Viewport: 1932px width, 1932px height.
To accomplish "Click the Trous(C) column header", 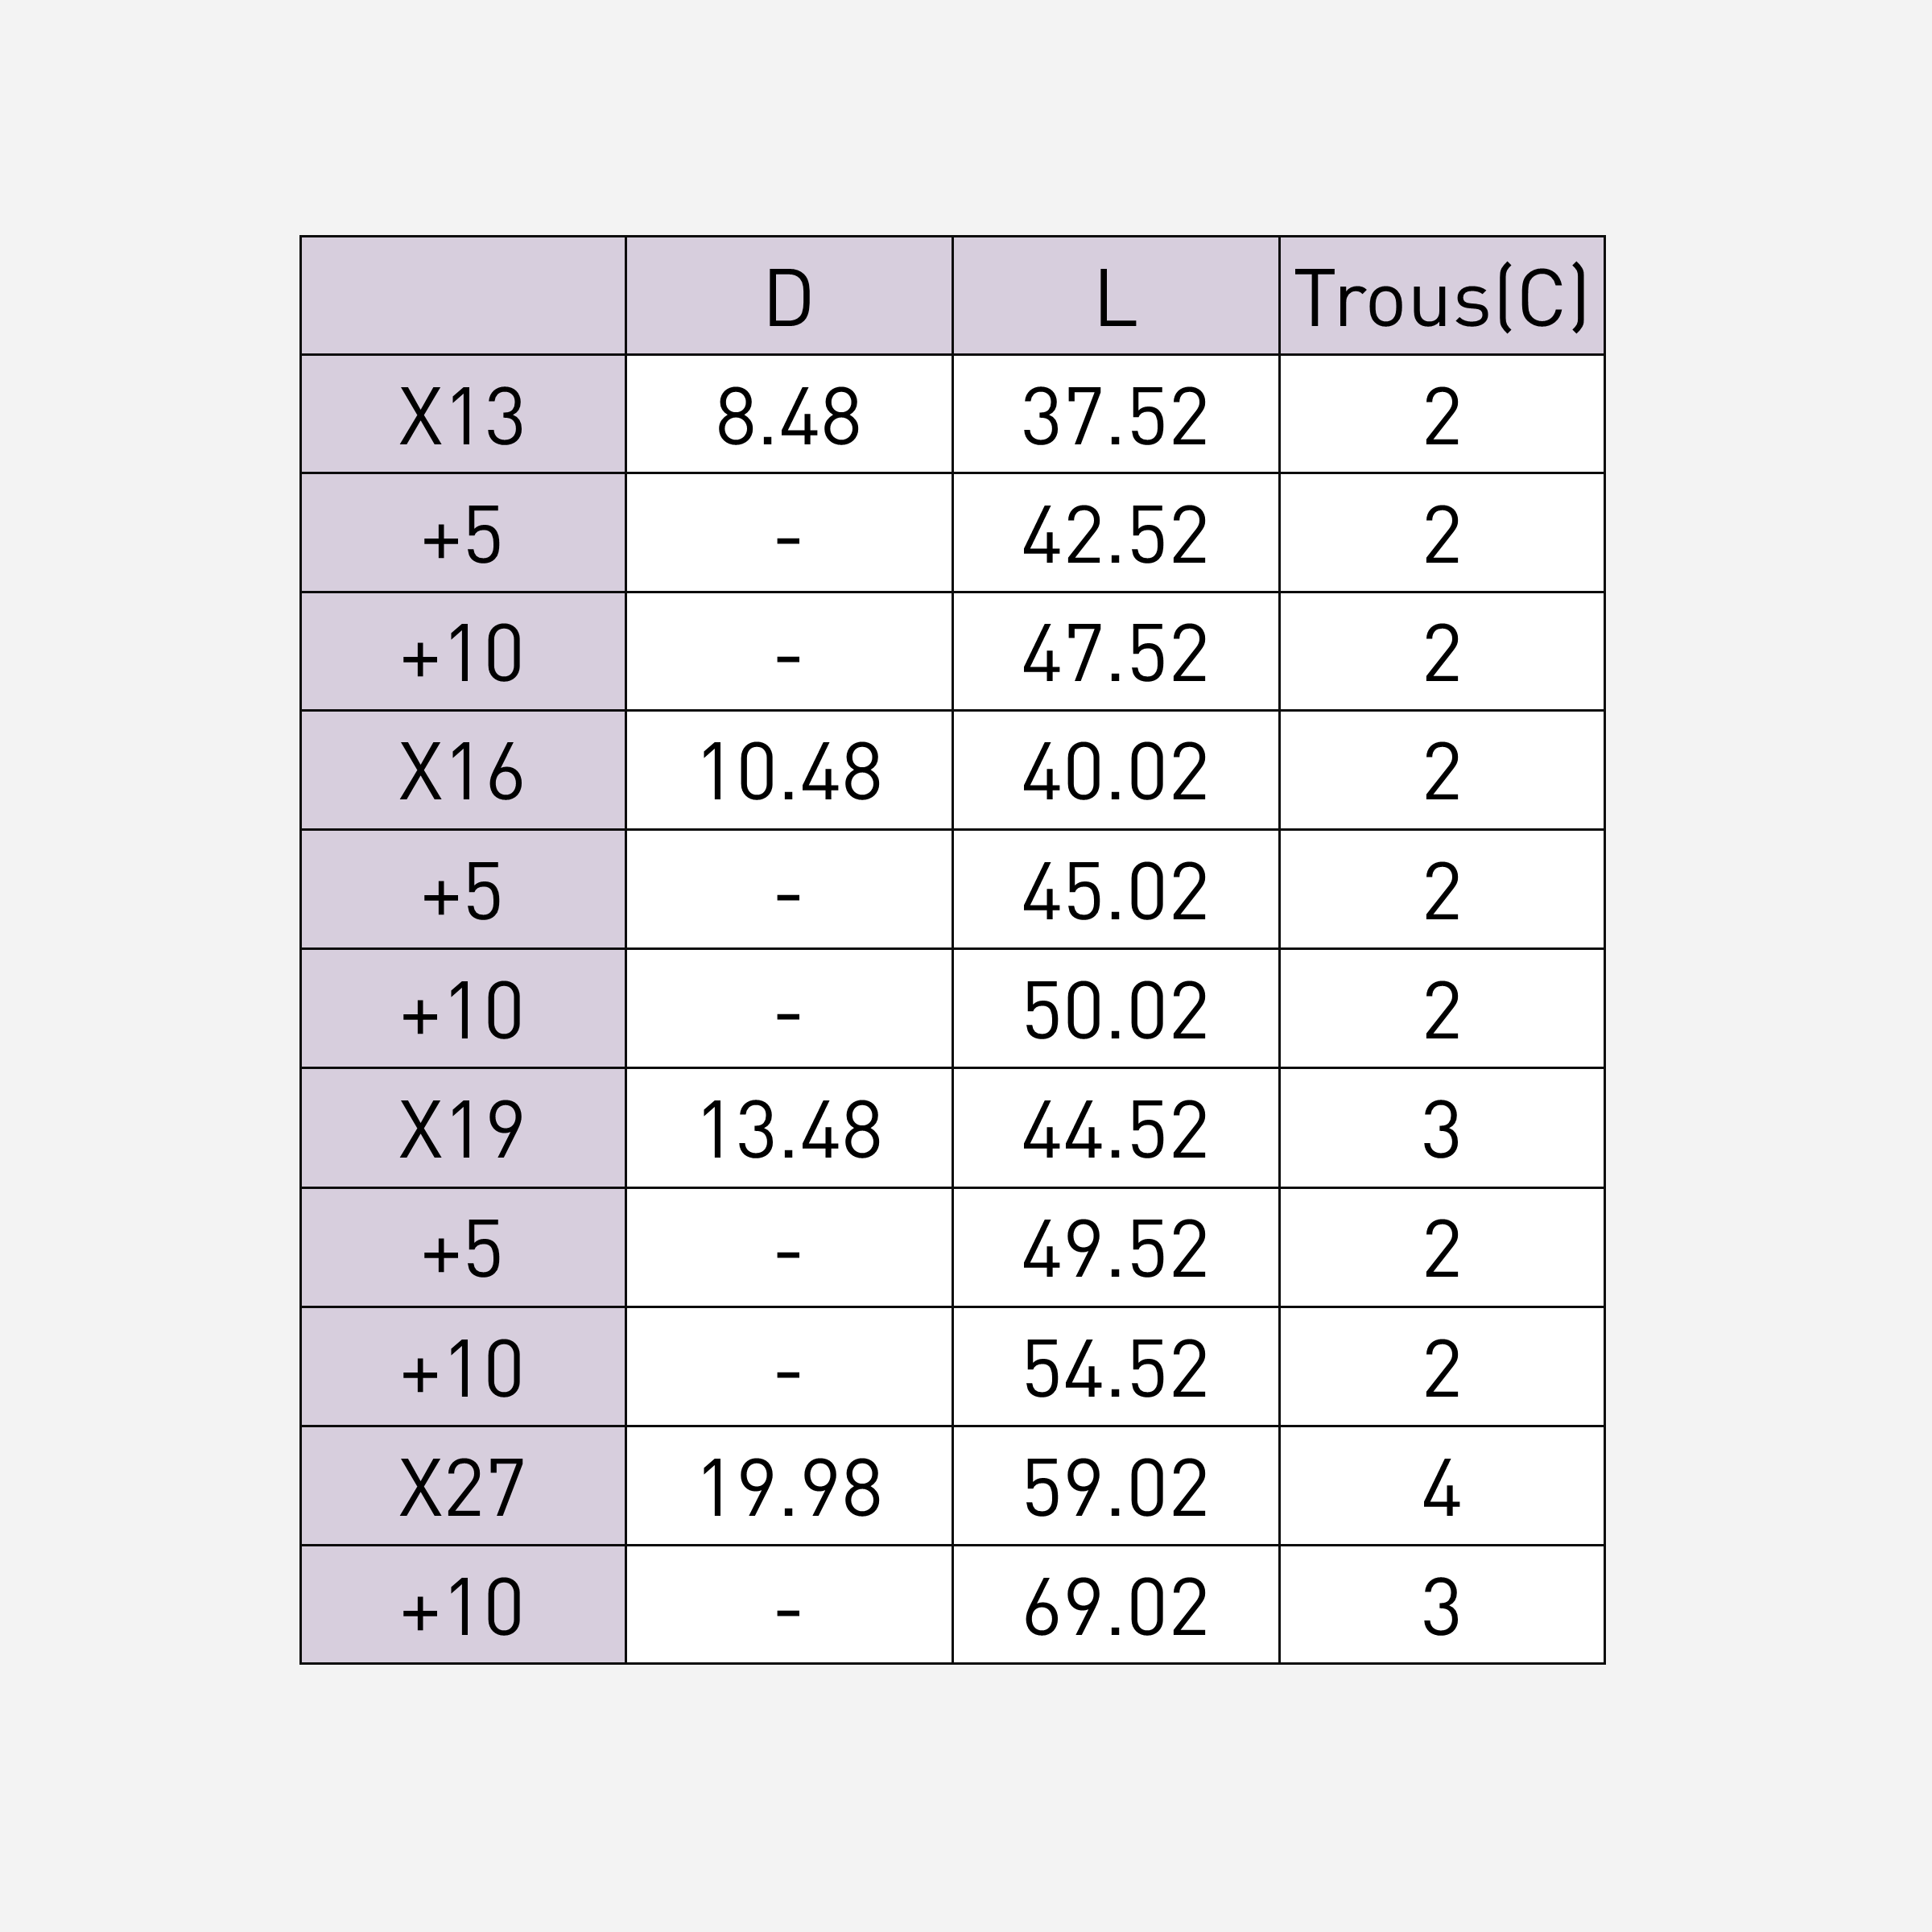I will [x=1441, y=296].
